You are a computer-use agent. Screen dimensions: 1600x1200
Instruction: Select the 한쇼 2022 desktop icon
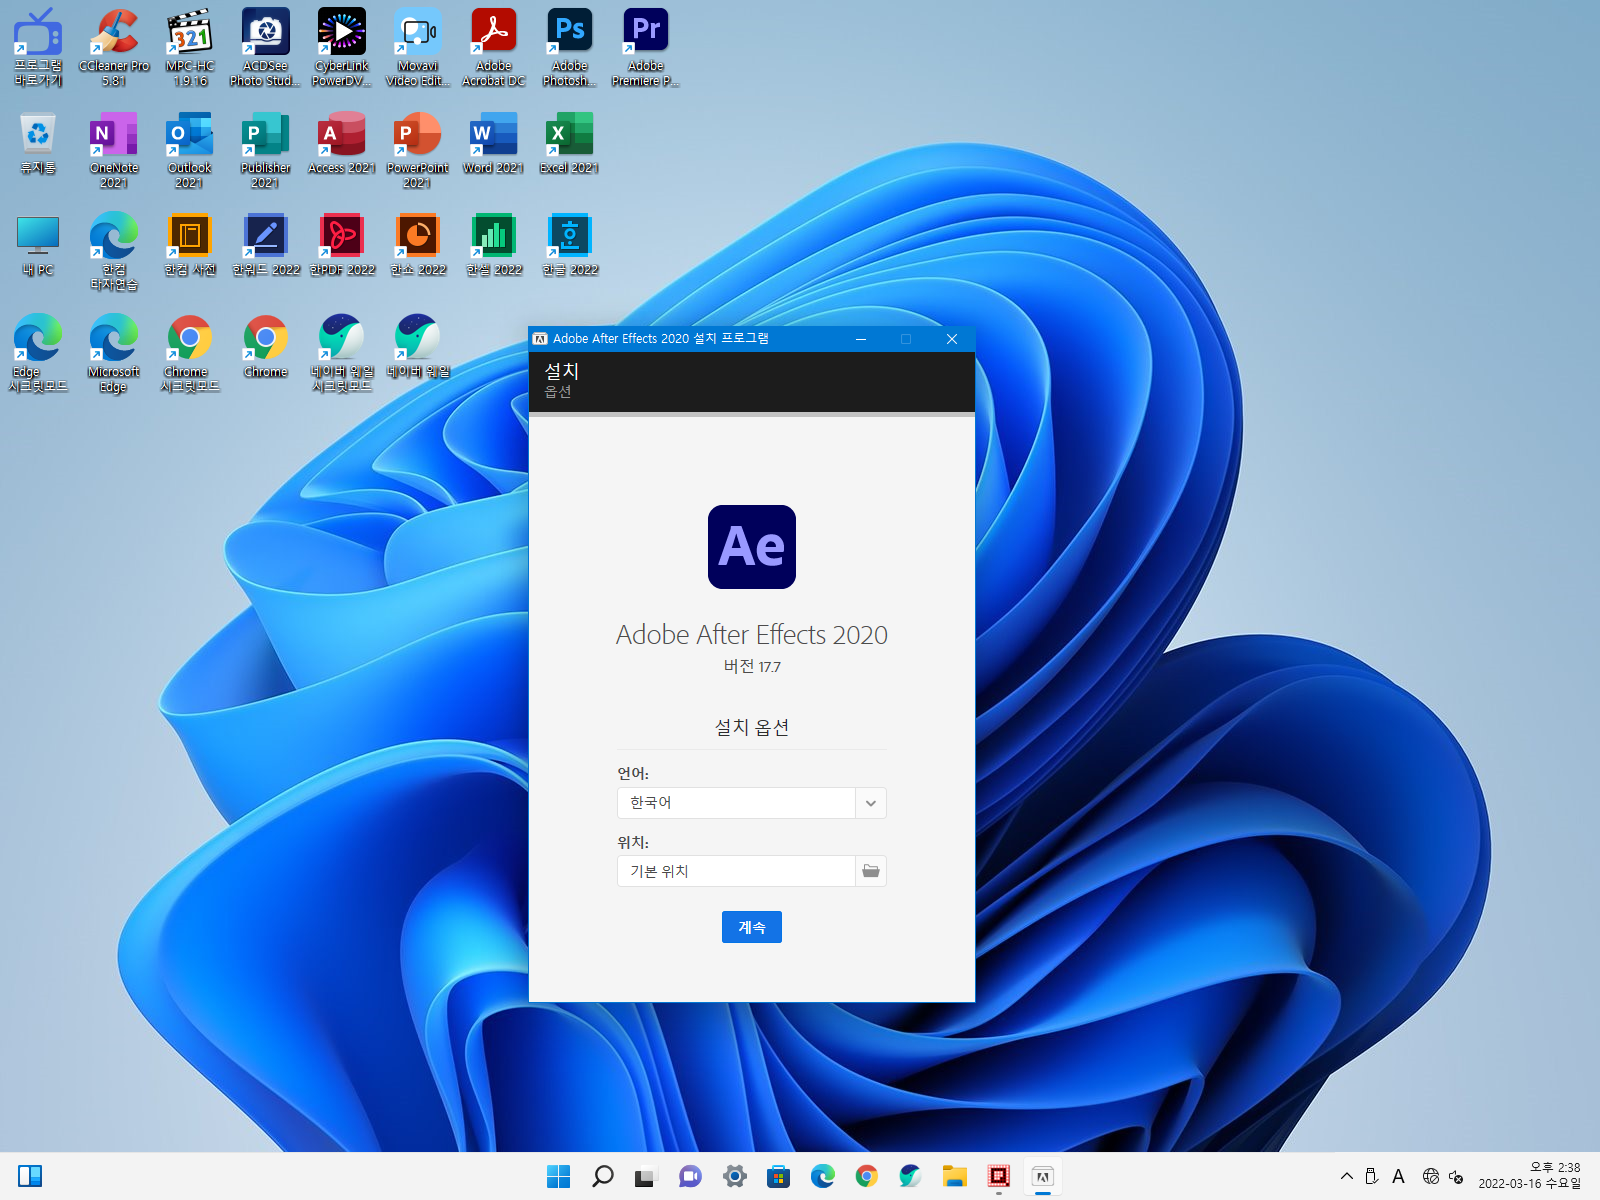pyautogui.click(x=418, y=245)
